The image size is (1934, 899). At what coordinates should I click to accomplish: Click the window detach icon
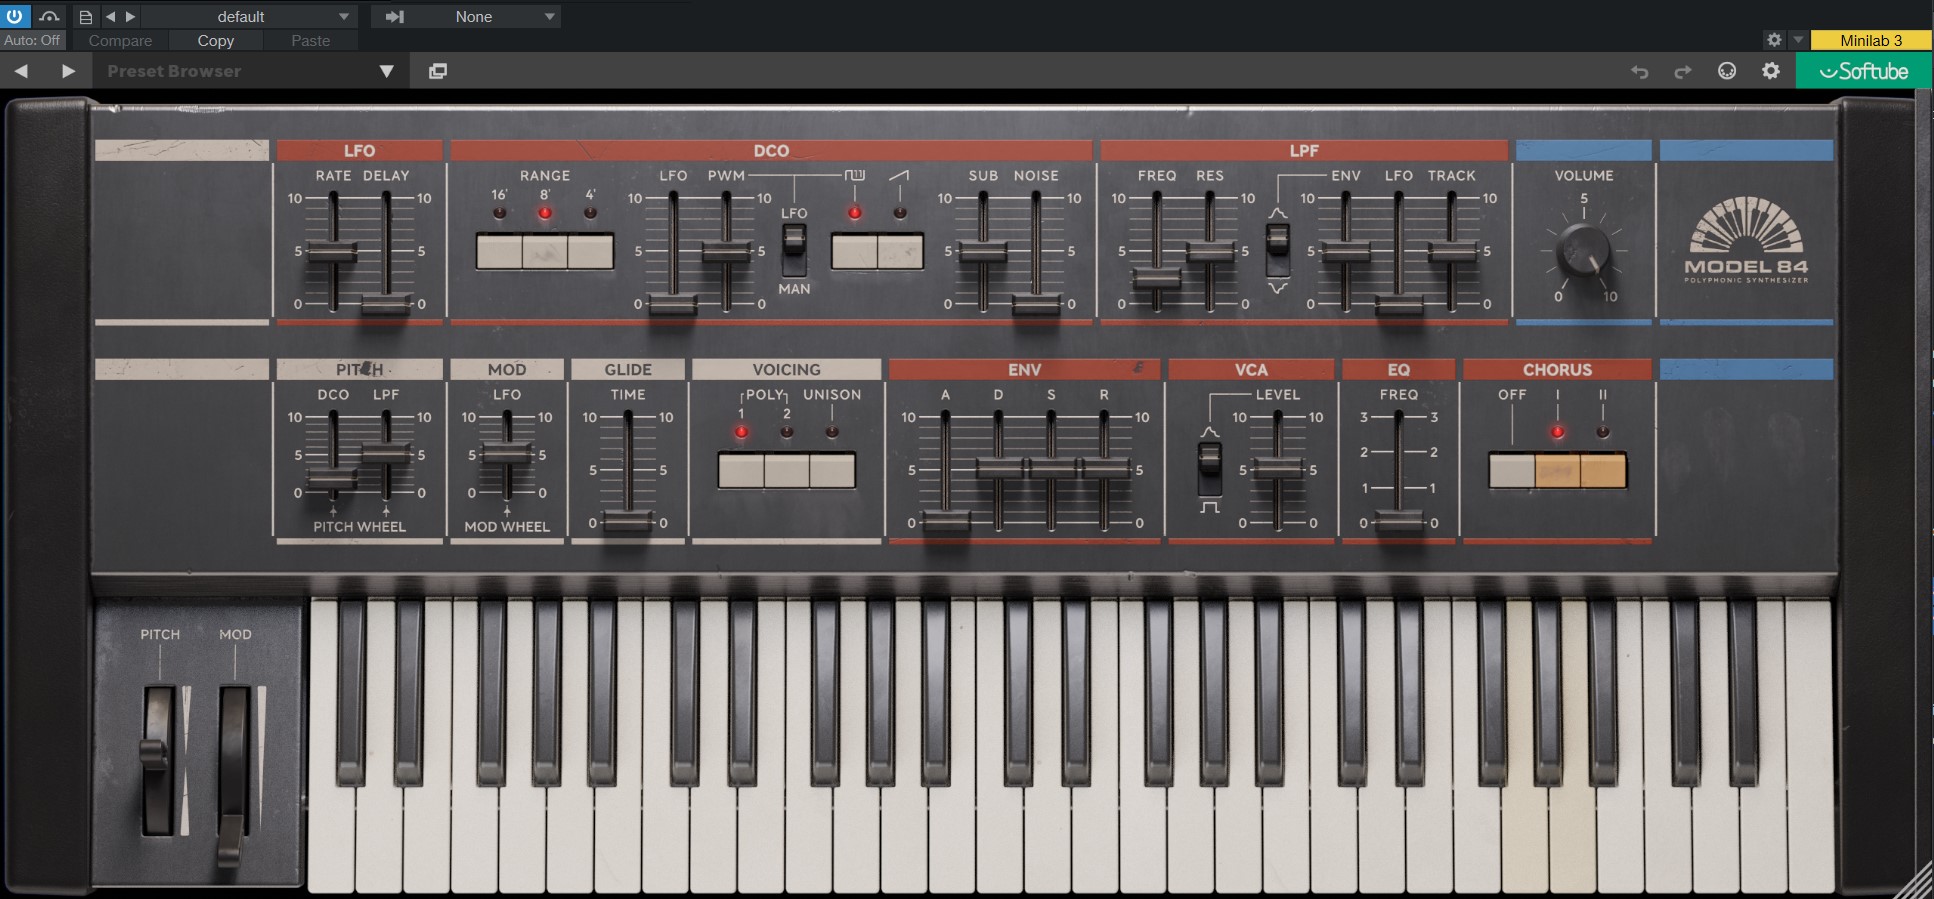[438, 71]
